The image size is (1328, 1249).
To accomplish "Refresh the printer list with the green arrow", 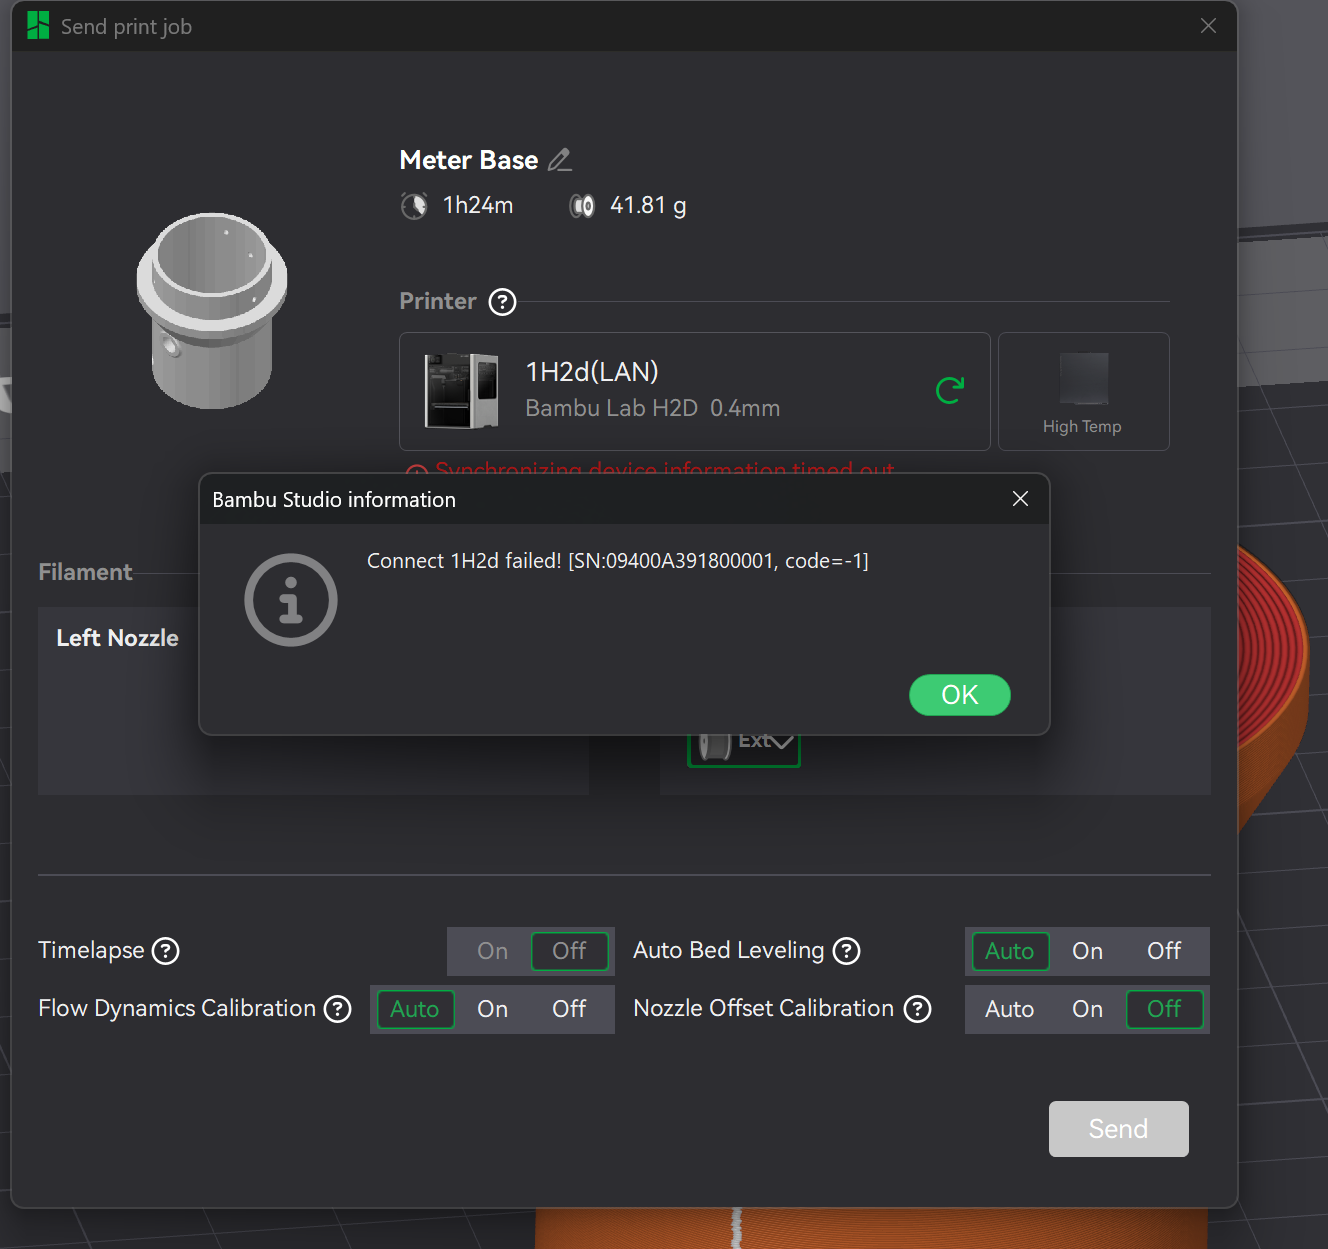I will pyautogui.click(x=949, y=390).
